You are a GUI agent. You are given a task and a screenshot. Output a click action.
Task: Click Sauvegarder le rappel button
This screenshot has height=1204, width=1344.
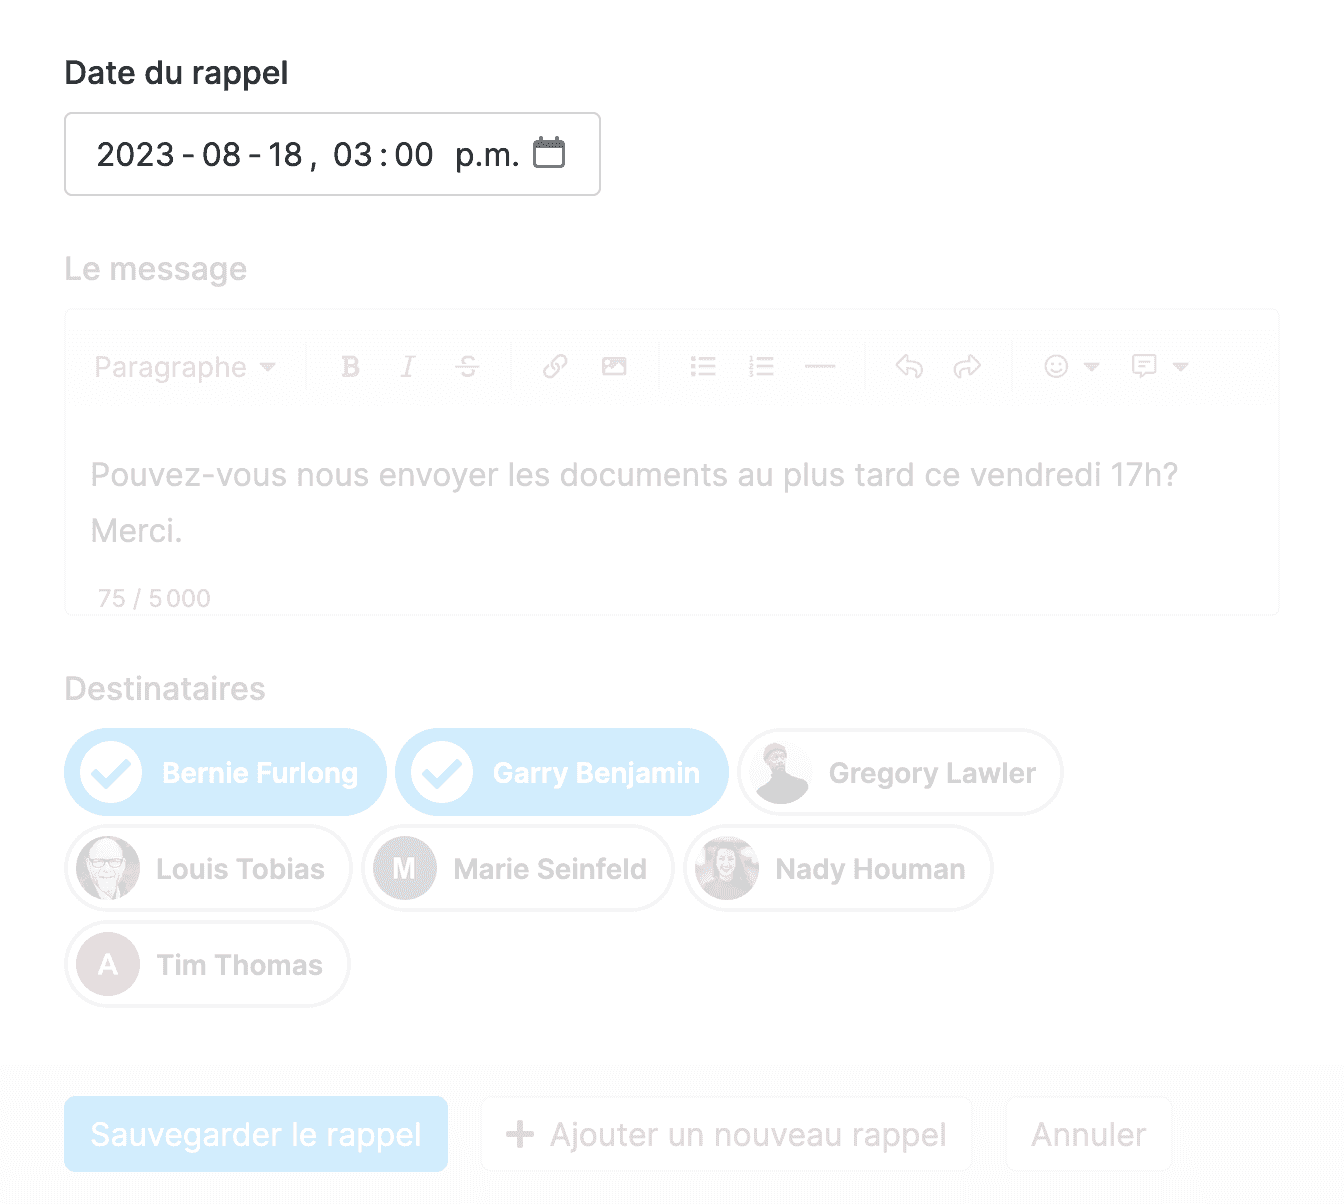tap(256, 1134)
